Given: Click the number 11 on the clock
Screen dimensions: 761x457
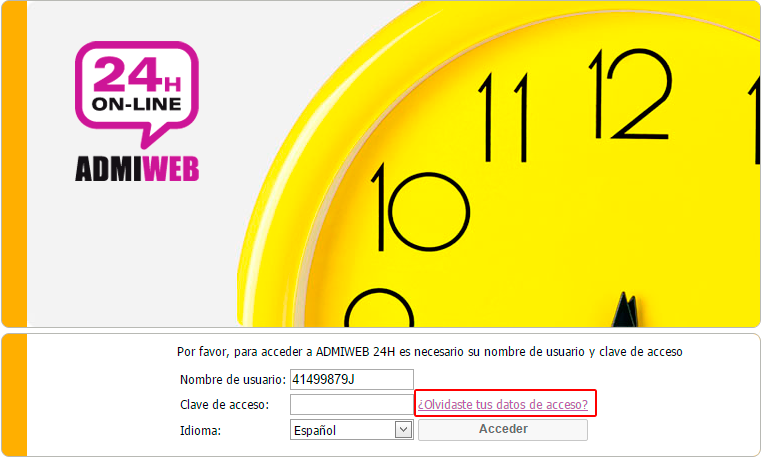Looking at the screenshot, I should tap(503, 117).
